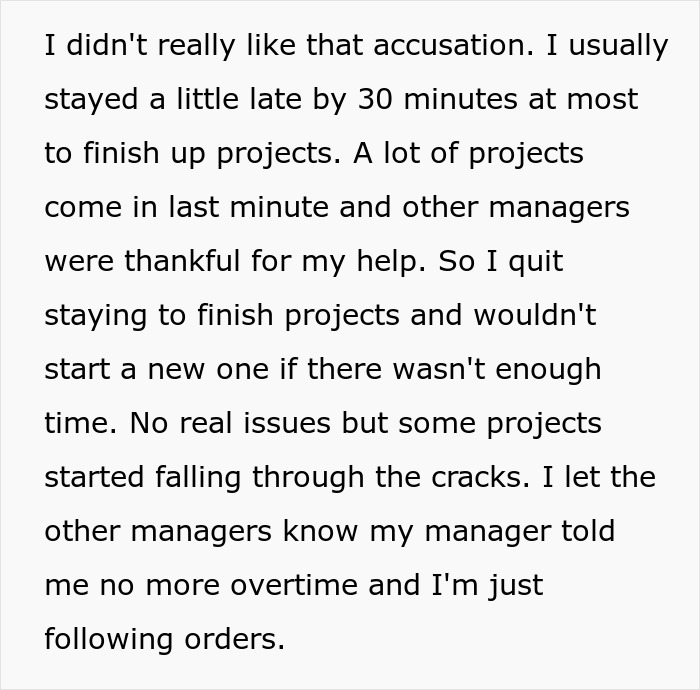Click the final phrase "following orders"
This screenshot has height=690, width=700.
tap(164, 638)
